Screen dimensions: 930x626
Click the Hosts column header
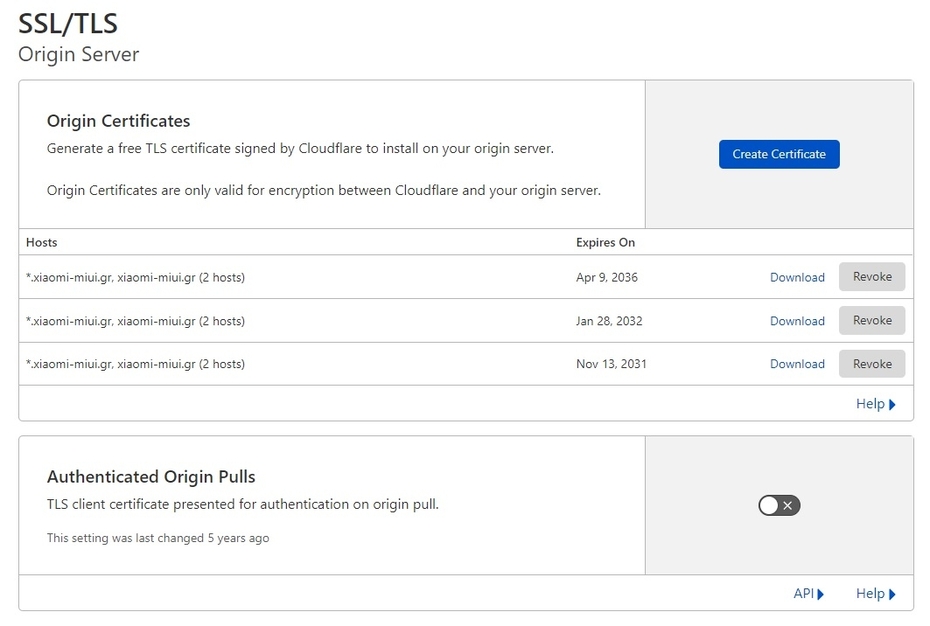[42, 242]
